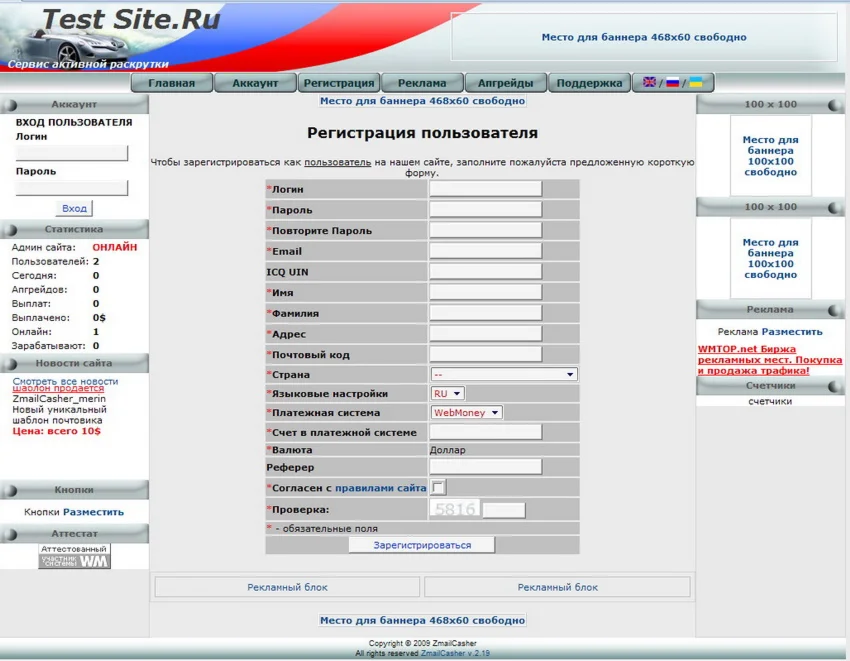The height and width of the screenshot is (661, 850).
Task: Click the пользователь link in intro text
Action: pos(337,162)
